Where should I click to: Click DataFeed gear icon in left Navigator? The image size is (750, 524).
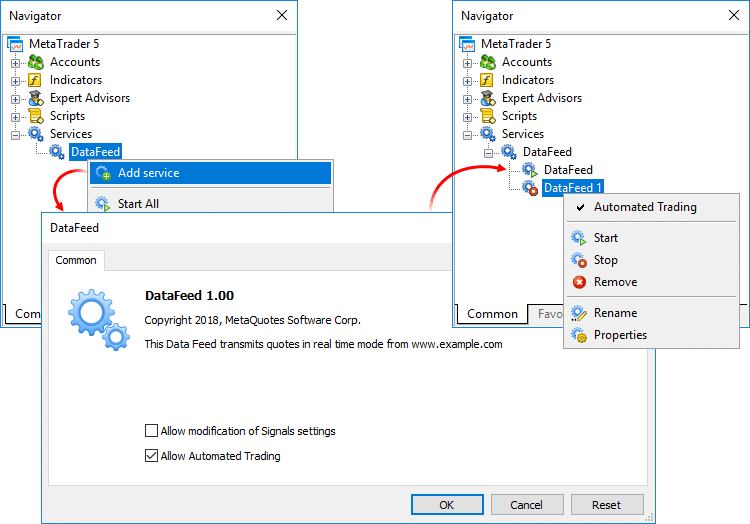tap(57, 152)
